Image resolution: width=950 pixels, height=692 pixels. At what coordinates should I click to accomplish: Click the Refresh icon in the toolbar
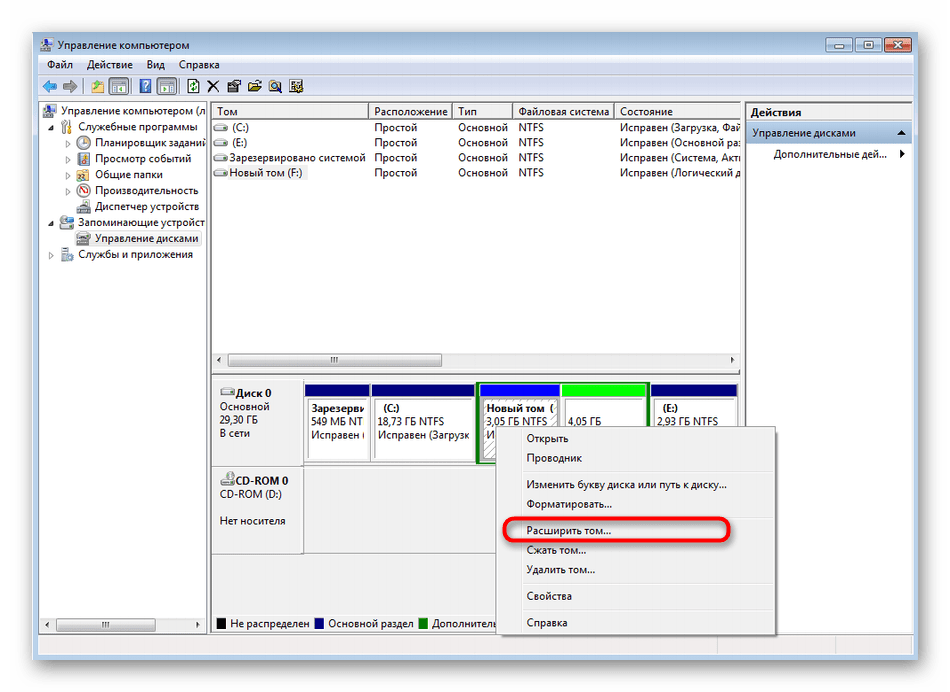tap(193, 86)
